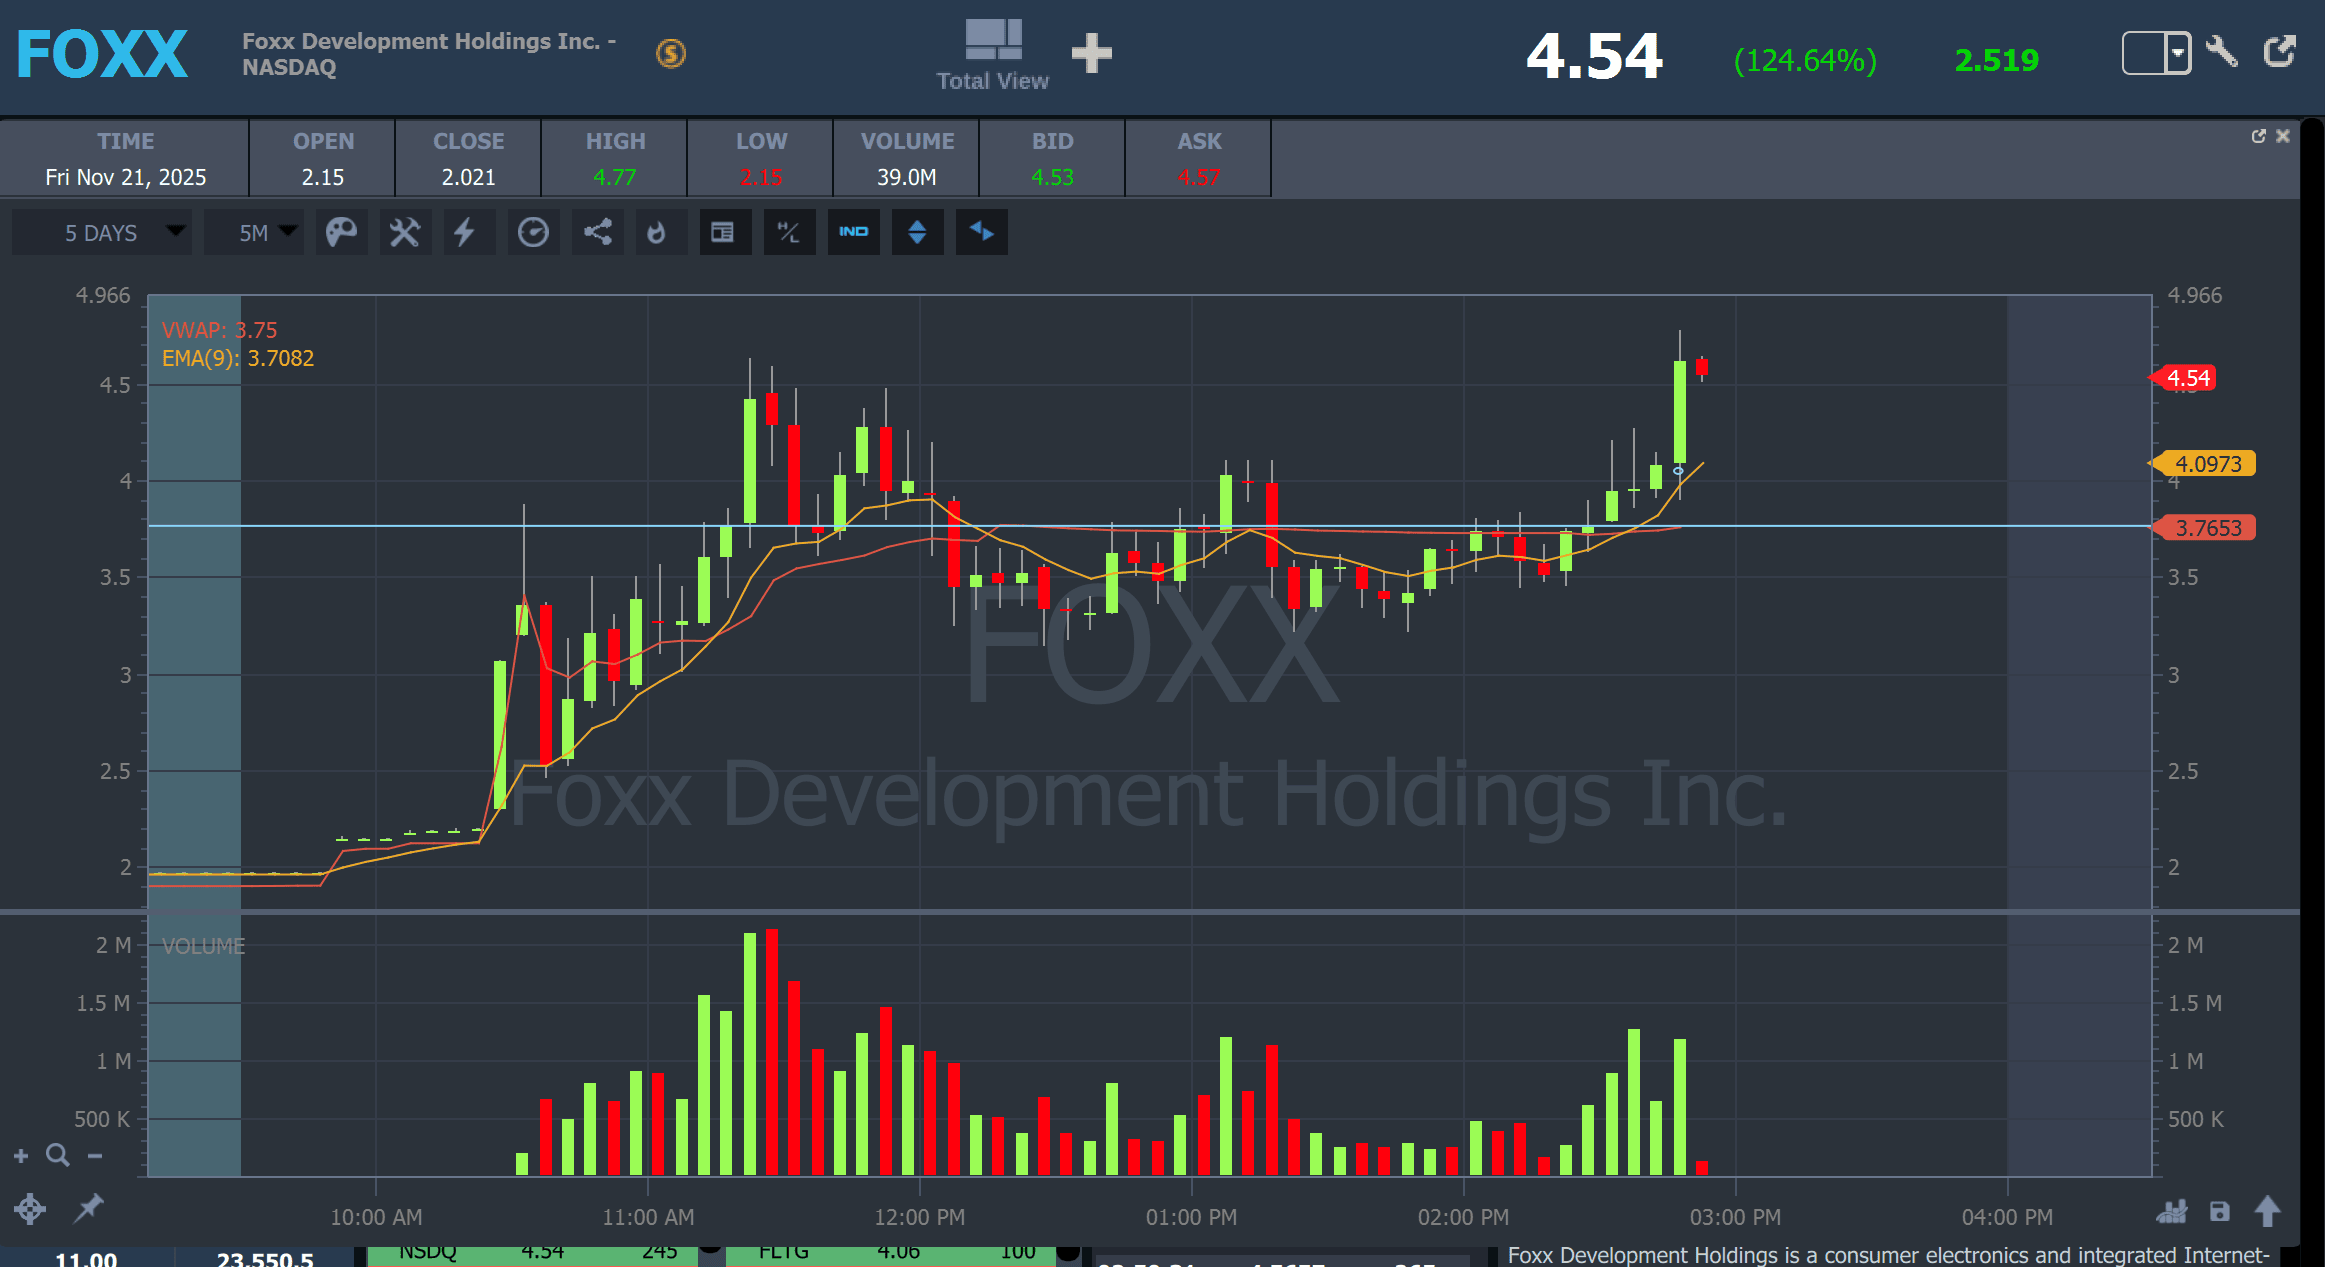Viewport: 2325px width, 1267px height.
Task: Click the flame icon in toolbar
Action: click(x=657, y=232)
